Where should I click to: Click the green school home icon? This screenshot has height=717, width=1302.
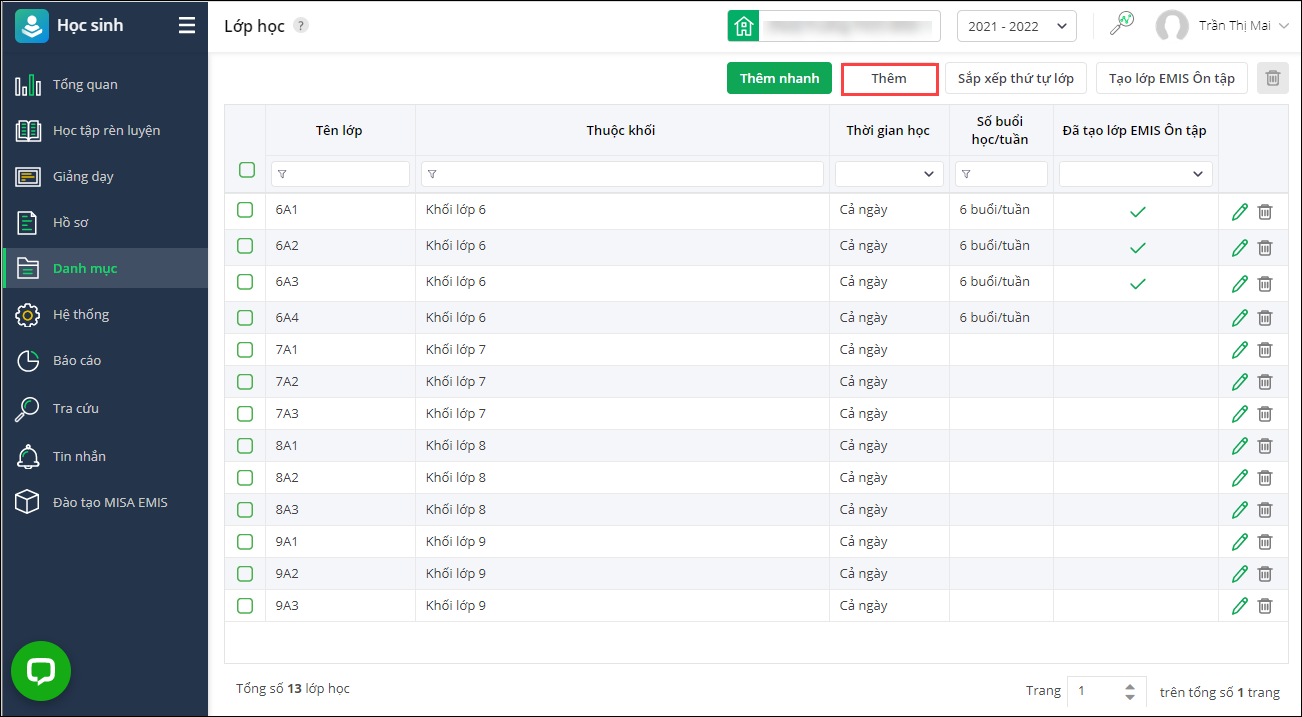pos(743,26)
